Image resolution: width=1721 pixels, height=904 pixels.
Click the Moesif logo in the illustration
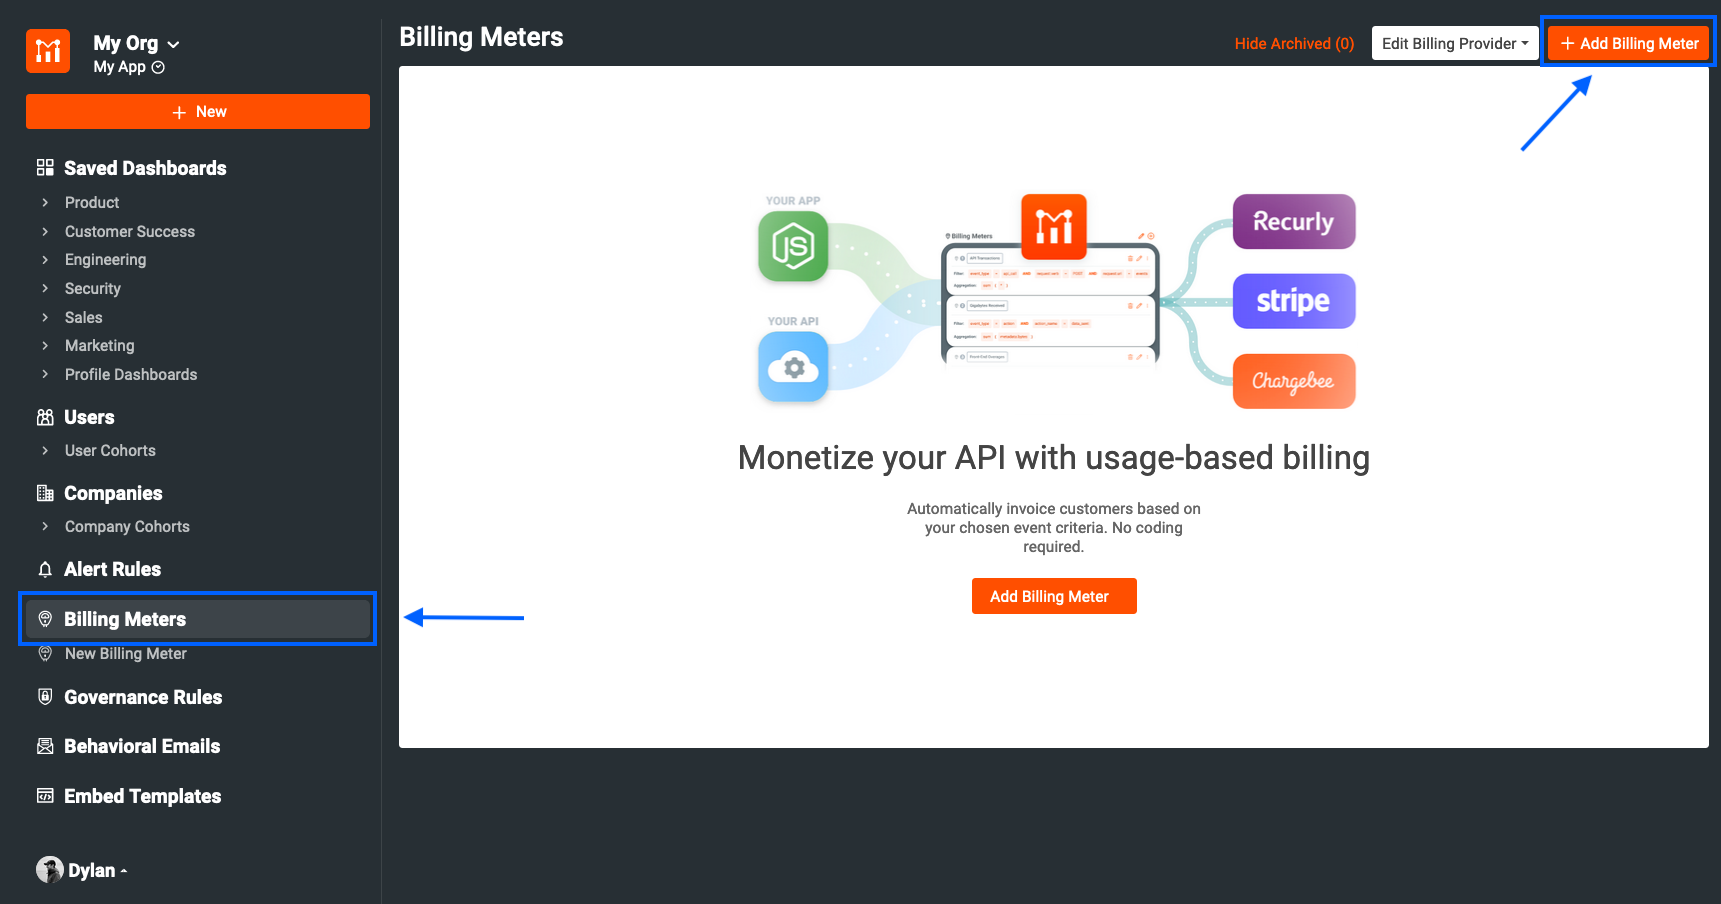1054,227
